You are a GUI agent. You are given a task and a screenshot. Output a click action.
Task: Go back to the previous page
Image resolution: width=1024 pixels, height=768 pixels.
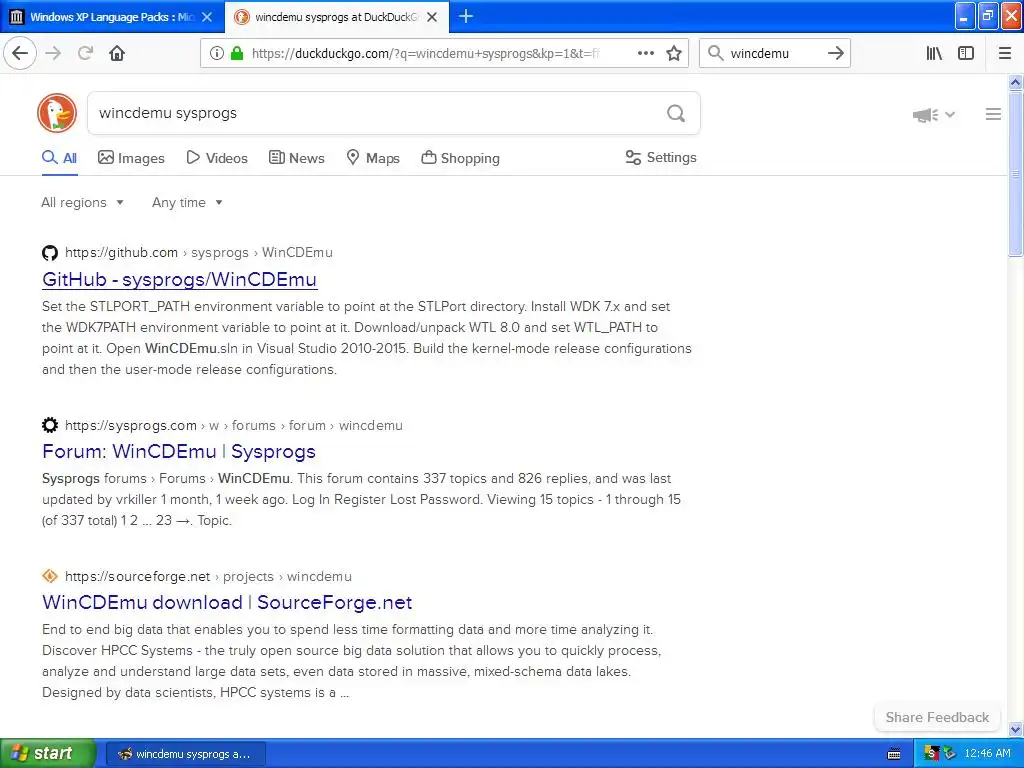click(20, 53)
